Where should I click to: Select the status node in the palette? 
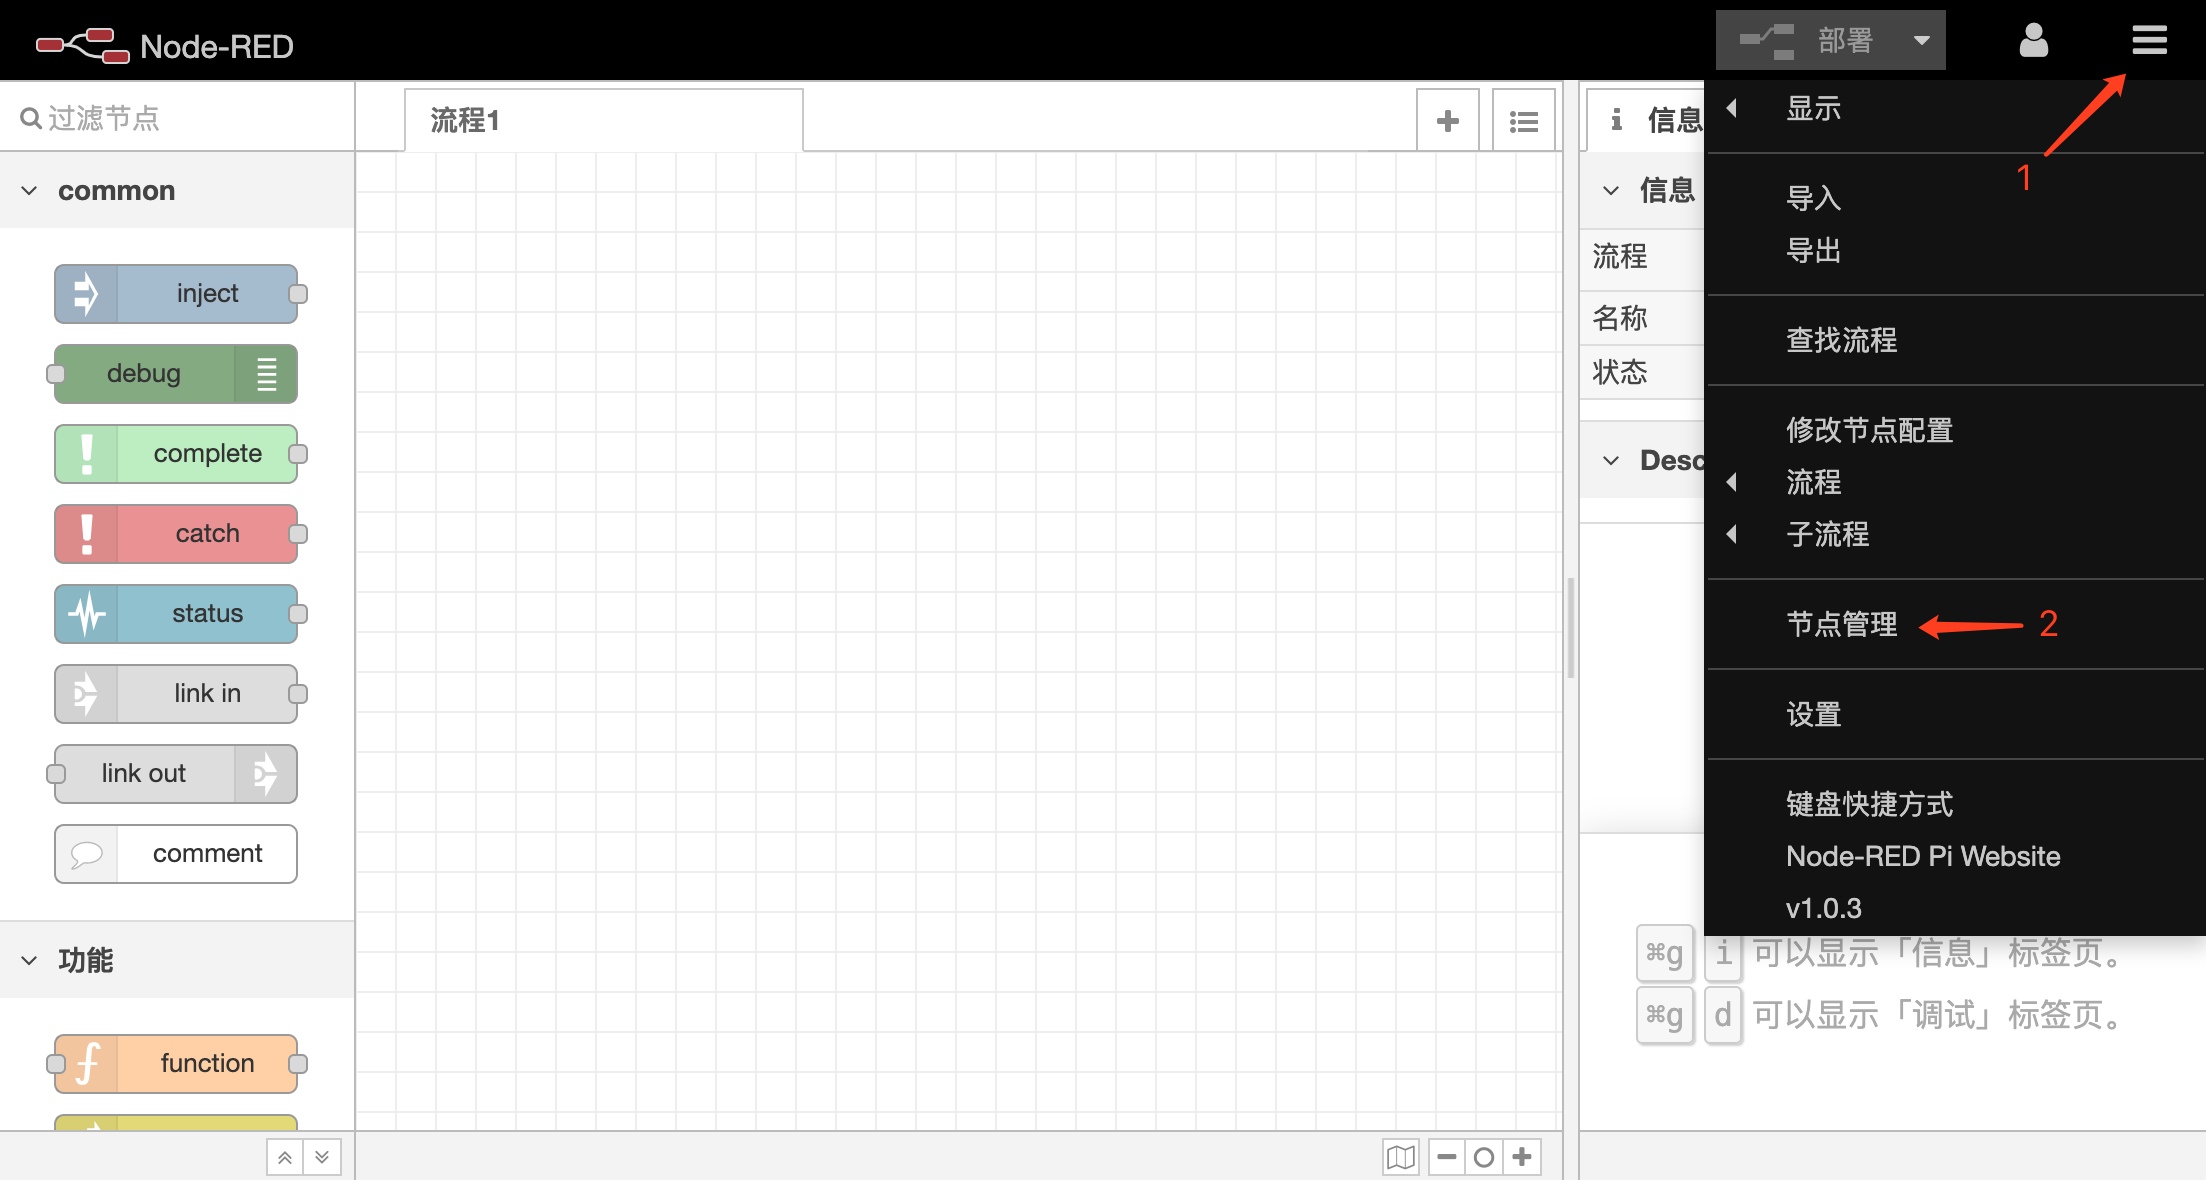point(206,613)
